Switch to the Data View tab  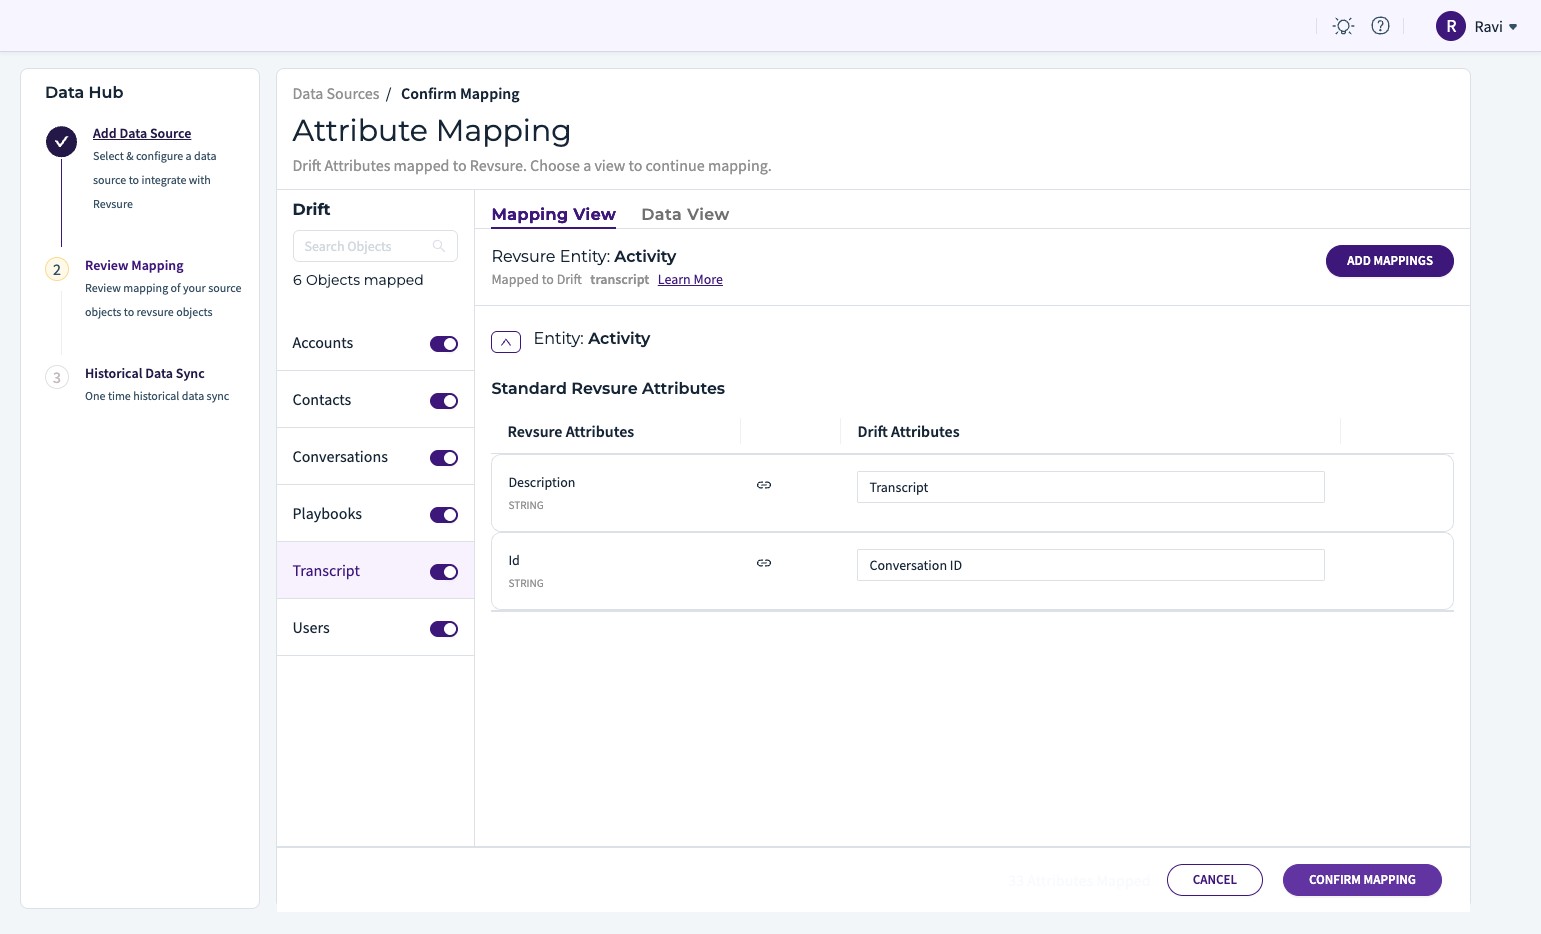tap(685, 214)
